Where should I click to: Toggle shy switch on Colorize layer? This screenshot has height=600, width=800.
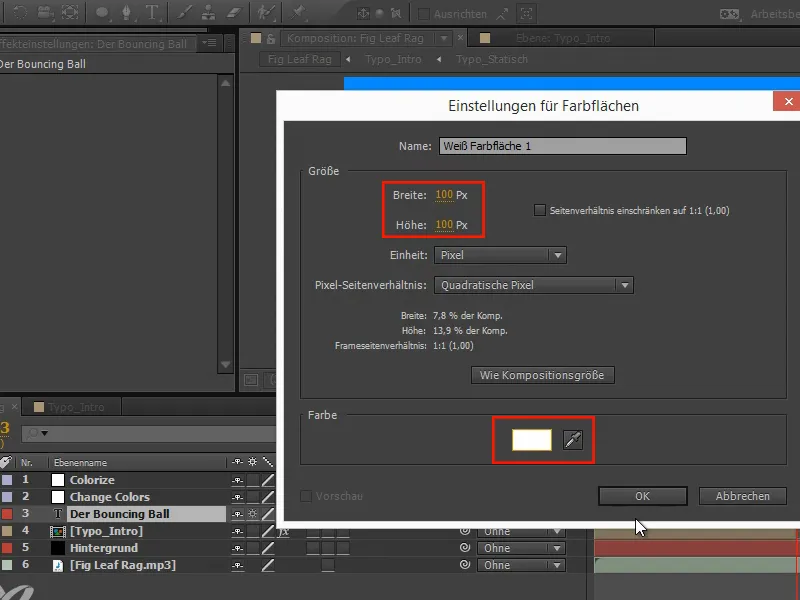(237, 480)
